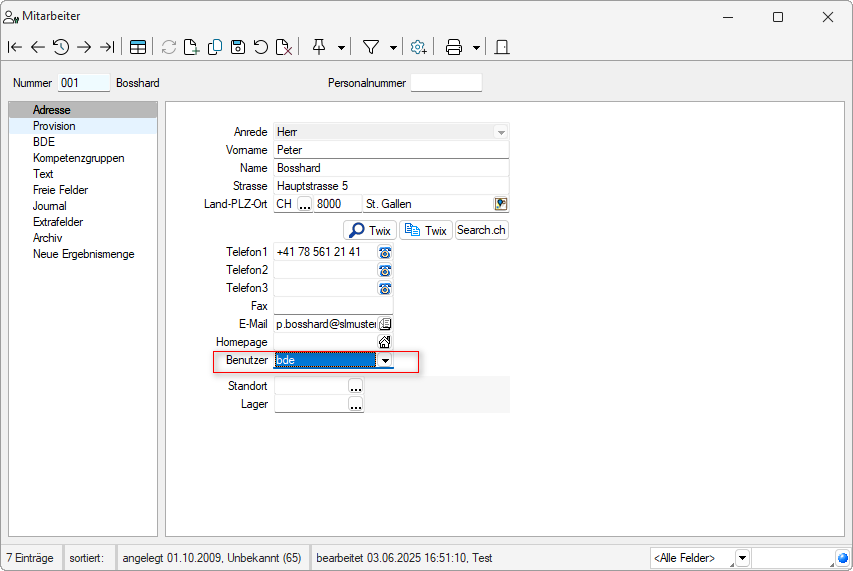853x571 pixels.
Task: Click the dial icon beside Telefon1
Action: pyautogui.click(x=385, y=253)
